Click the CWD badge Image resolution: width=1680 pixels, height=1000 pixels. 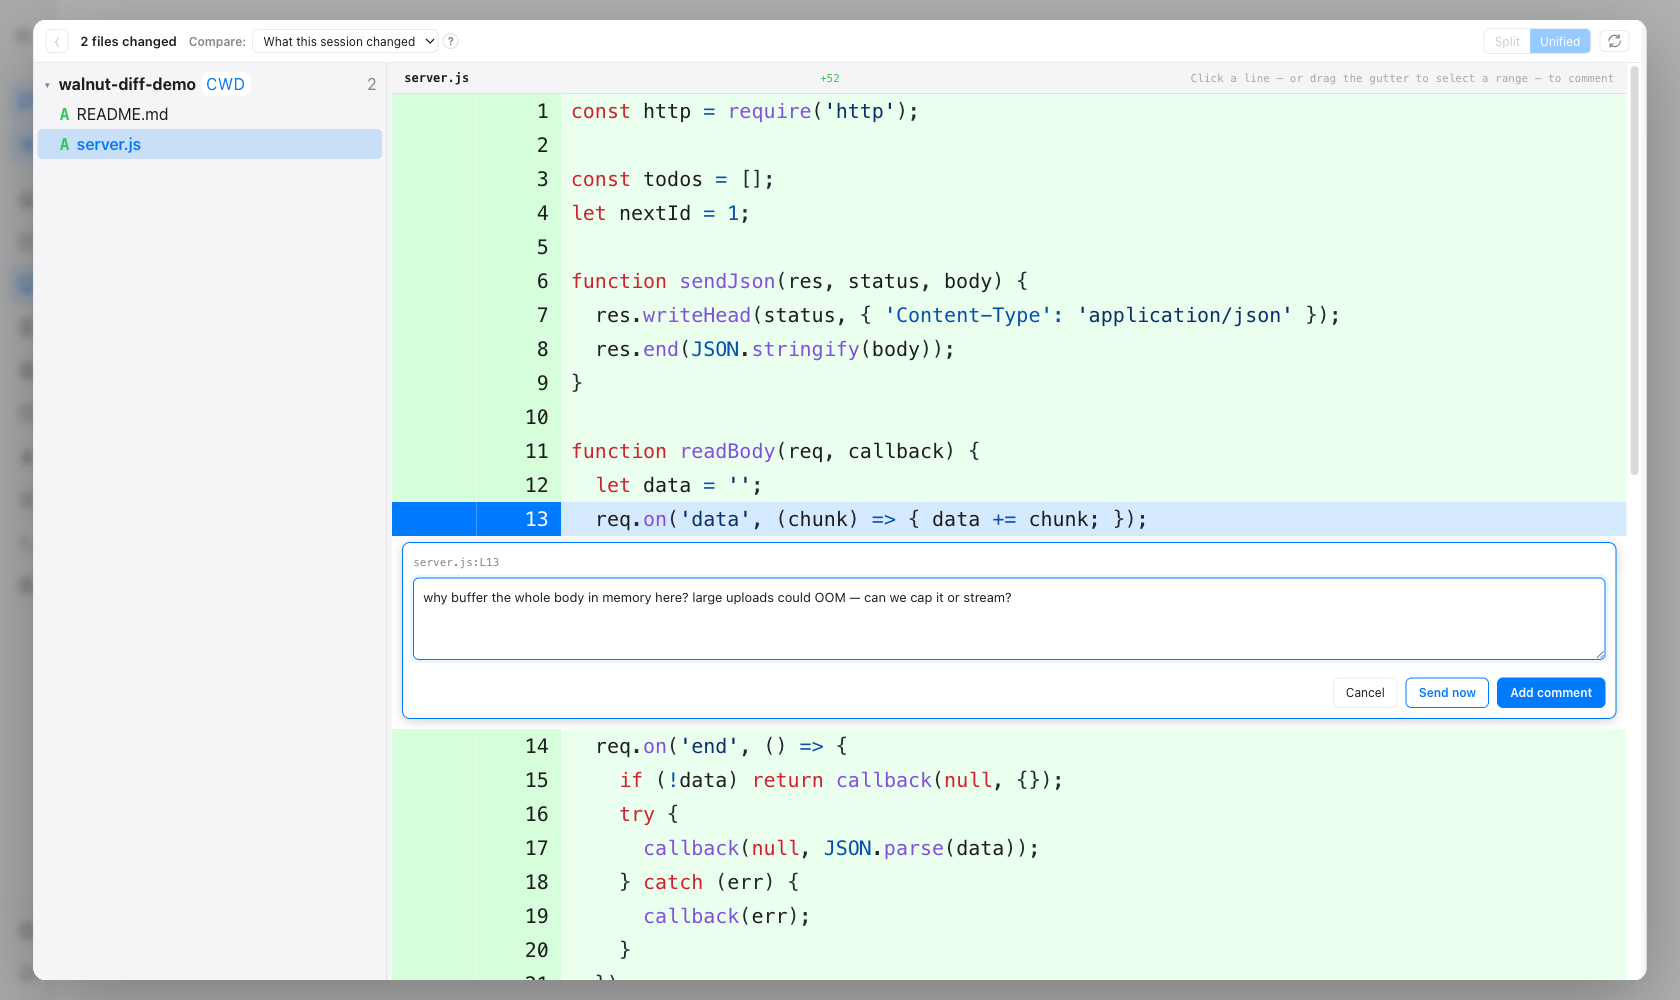tap(225, 84)
